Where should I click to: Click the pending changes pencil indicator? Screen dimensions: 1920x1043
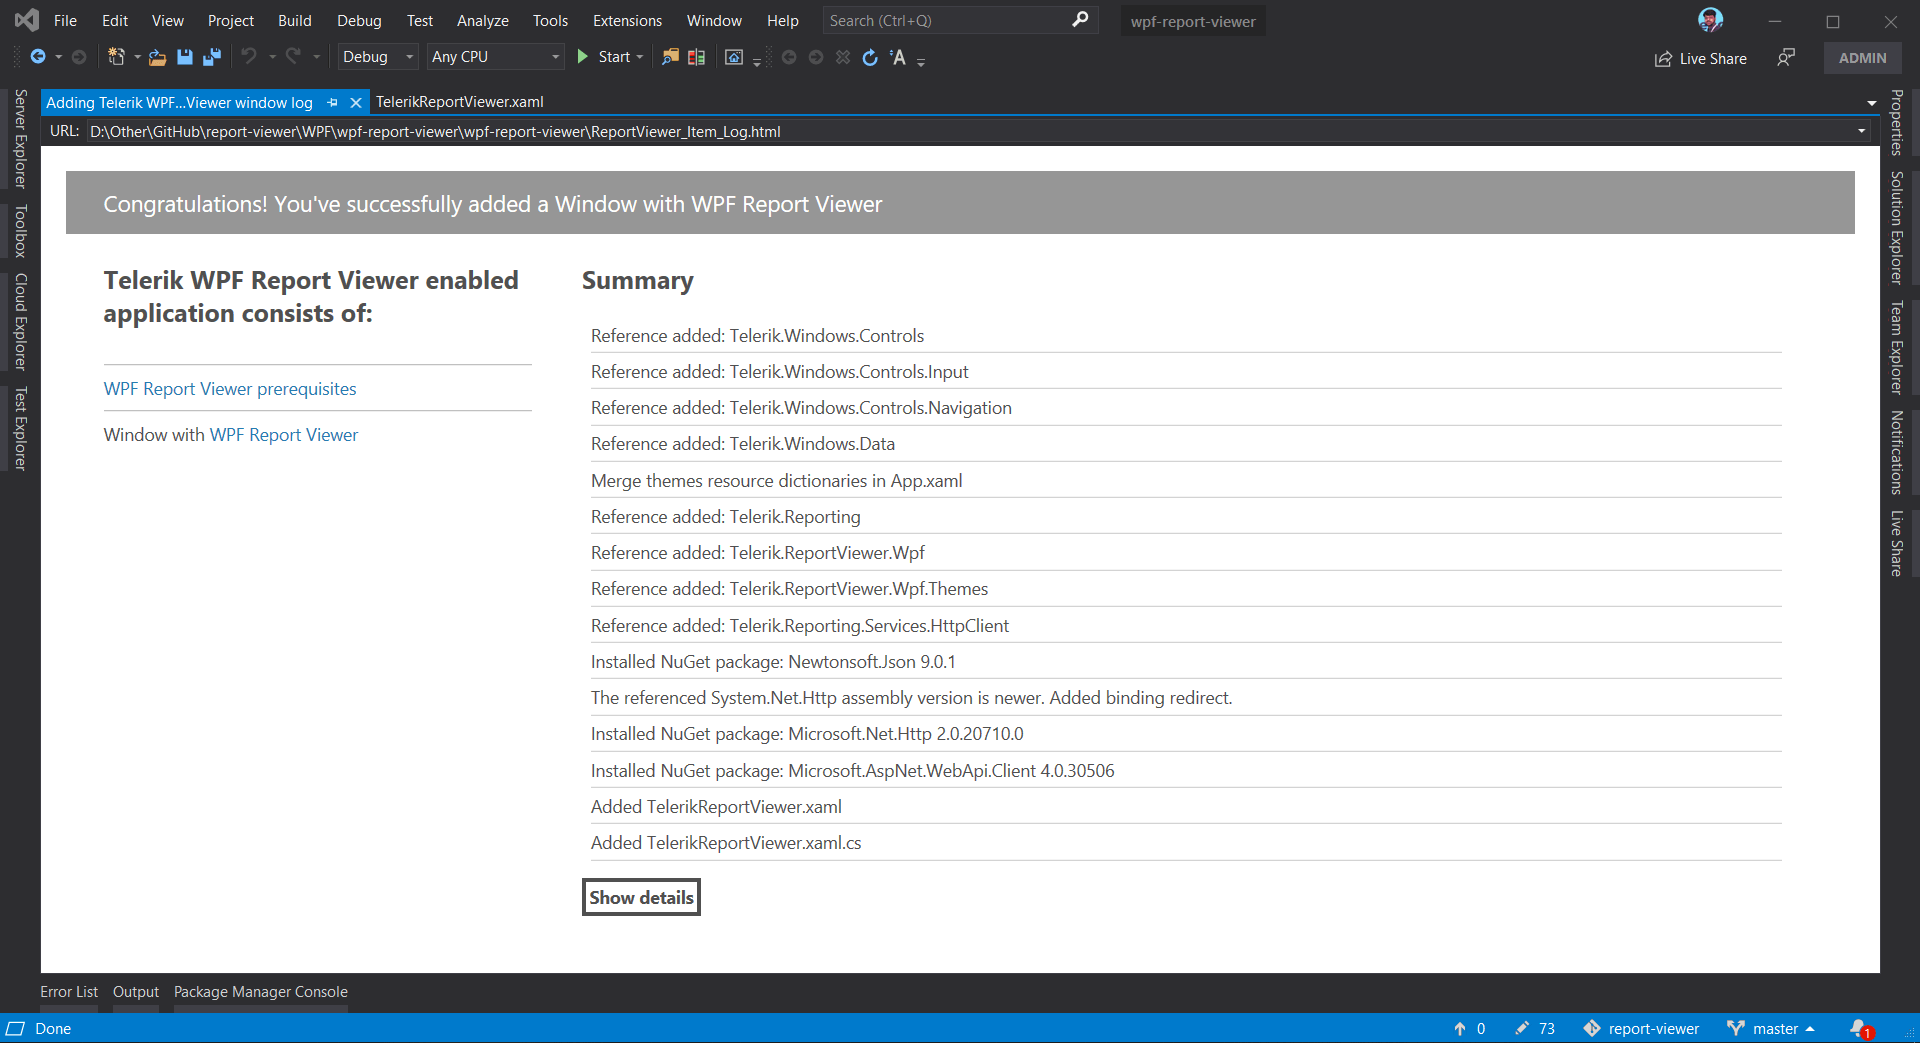click(x=1535, y=1029)
